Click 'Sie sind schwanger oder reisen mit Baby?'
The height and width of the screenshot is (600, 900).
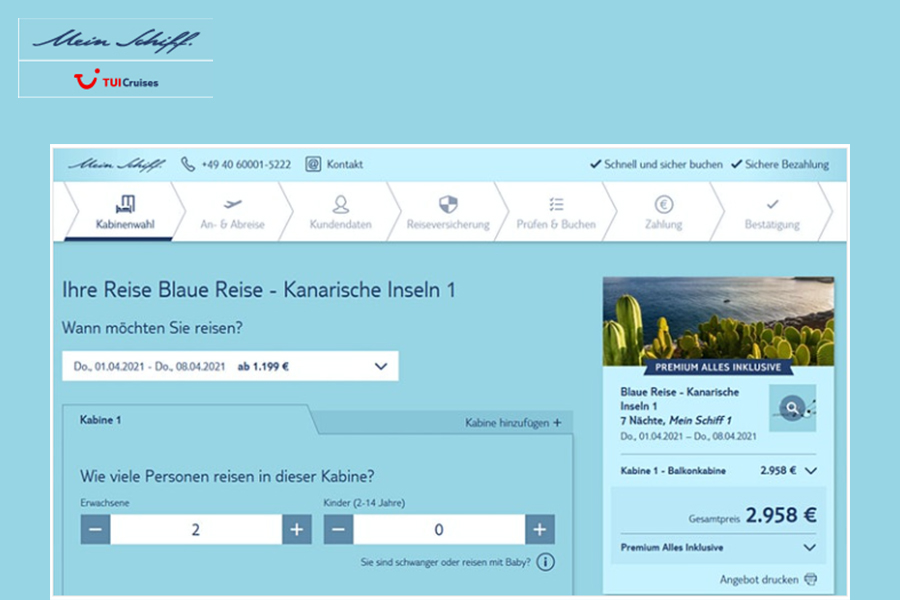(x=445, y=562)
